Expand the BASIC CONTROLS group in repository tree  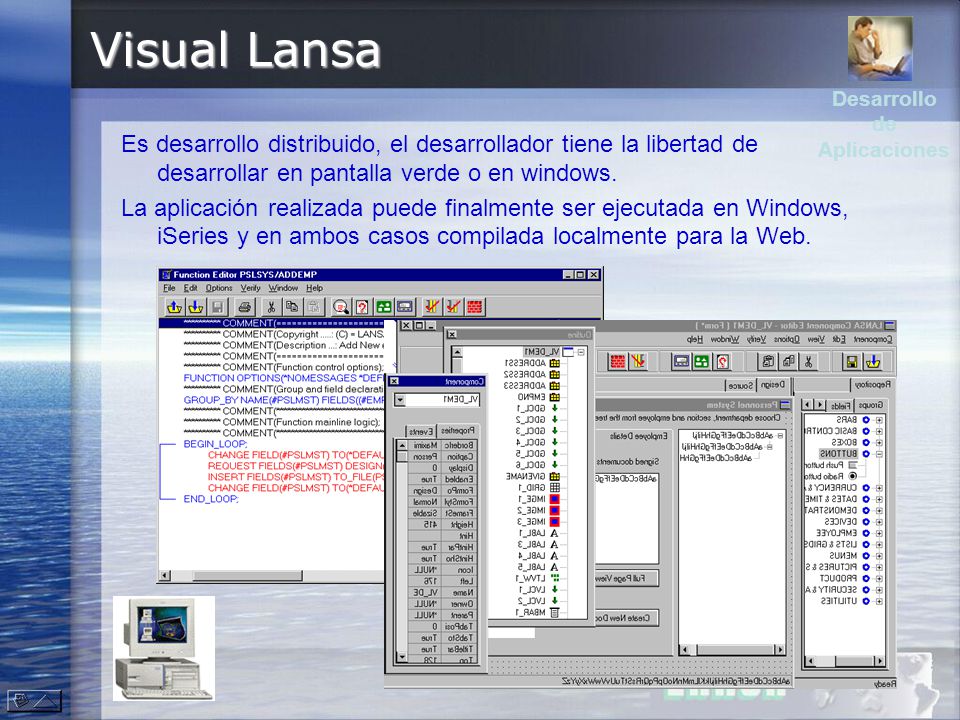coord(879,431)
